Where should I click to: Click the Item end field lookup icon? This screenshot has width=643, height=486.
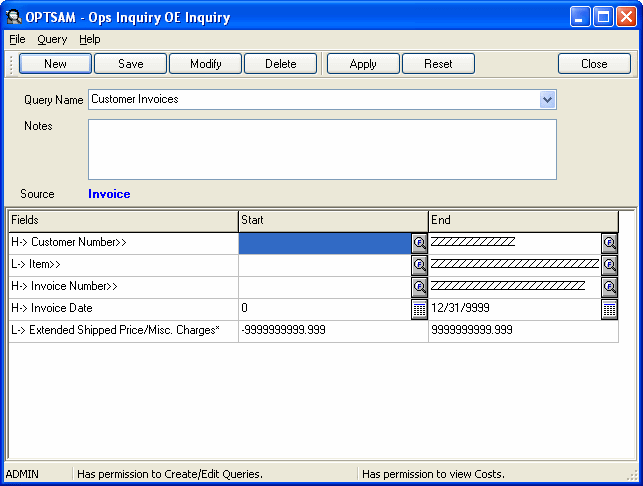point(609,265)
